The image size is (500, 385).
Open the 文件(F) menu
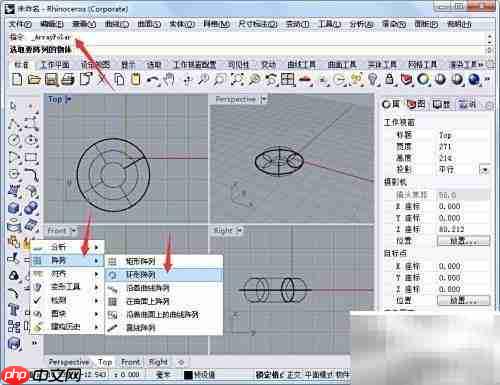tap(20, 24)
